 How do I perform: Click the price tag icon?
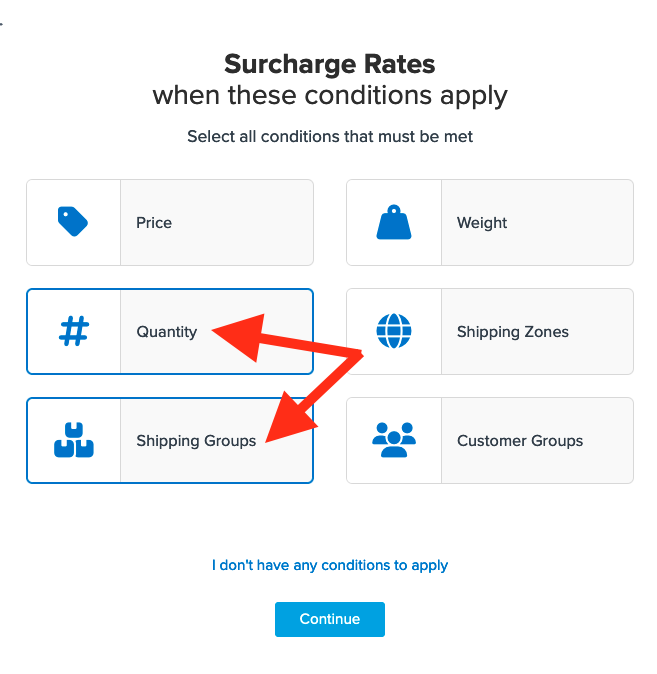coord(73,222)
